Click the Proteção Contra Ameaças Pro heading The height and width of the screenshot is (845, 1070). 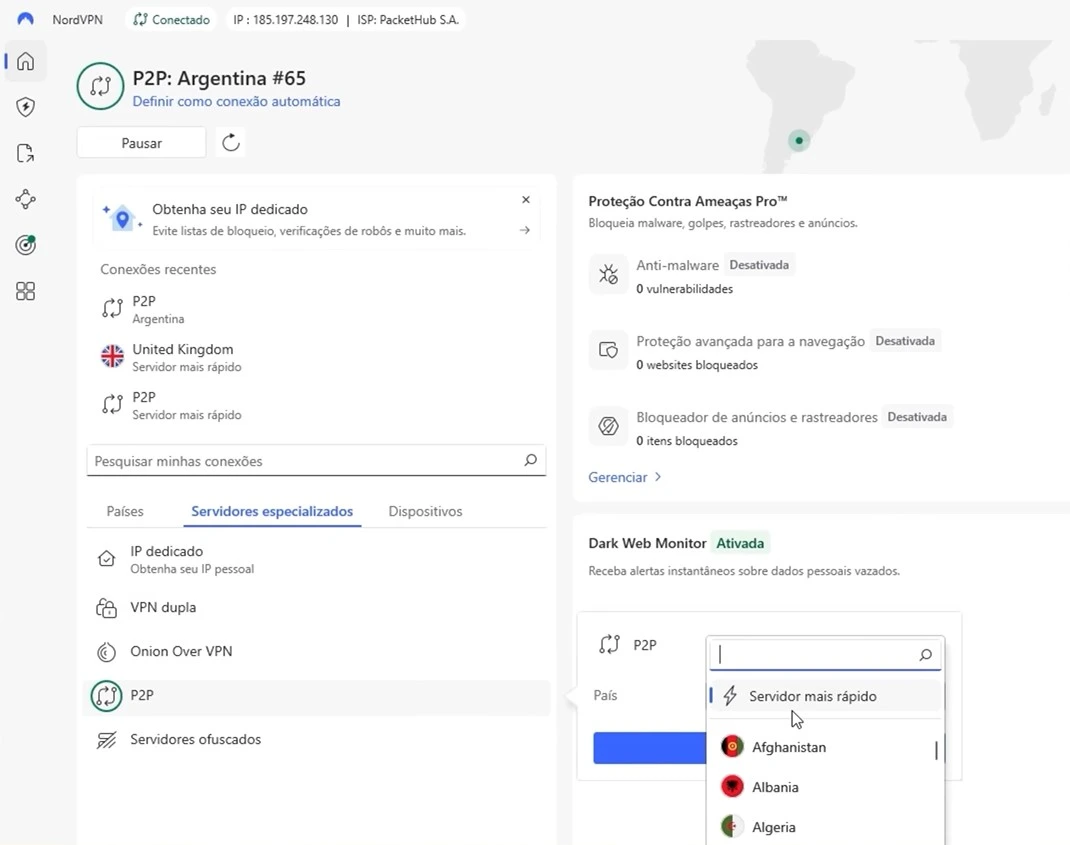(x=688, y=201)
